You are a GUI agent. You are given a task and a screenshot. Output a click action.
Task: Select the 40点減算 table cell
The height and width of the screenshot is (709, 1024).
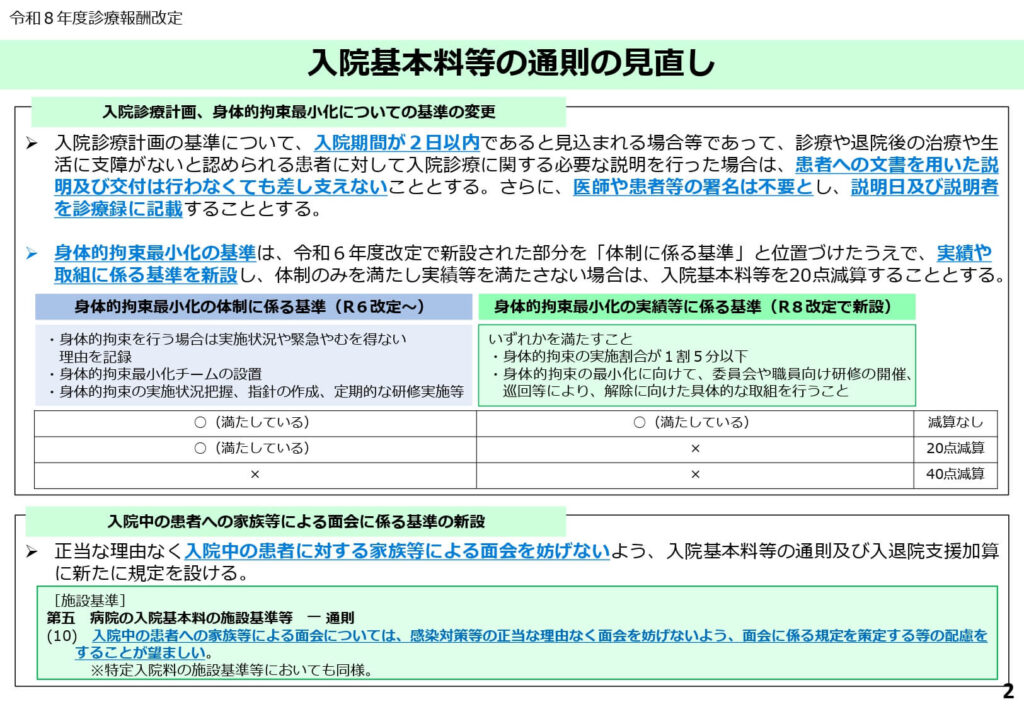click(955, 474)
